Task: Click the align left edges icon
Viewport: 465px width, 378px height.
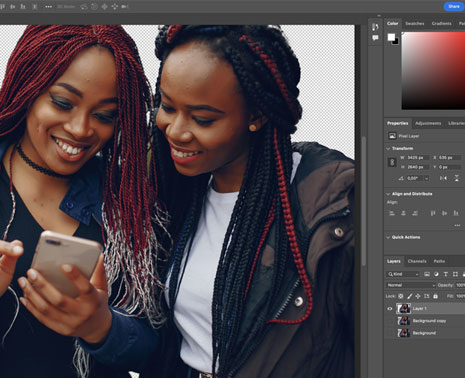Action: click(x=392, y=213)
